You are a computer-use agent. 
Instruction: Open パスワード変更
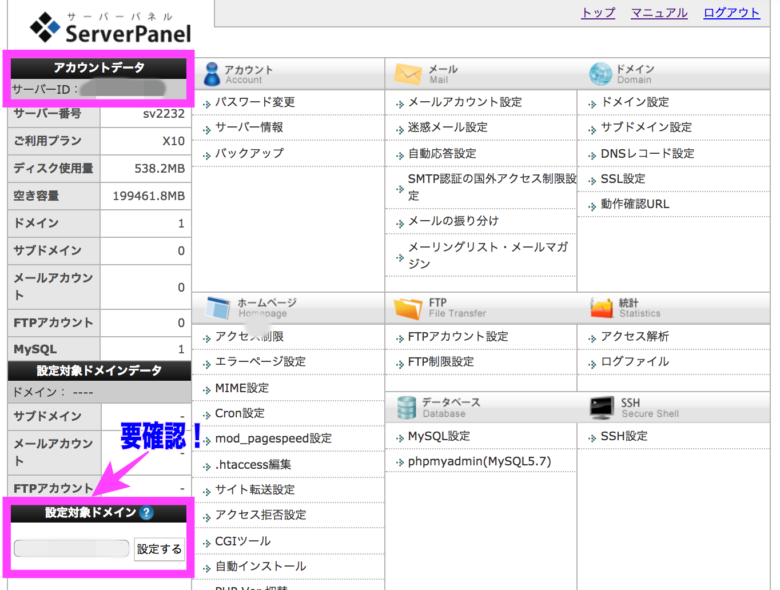[x=255, y=102]
